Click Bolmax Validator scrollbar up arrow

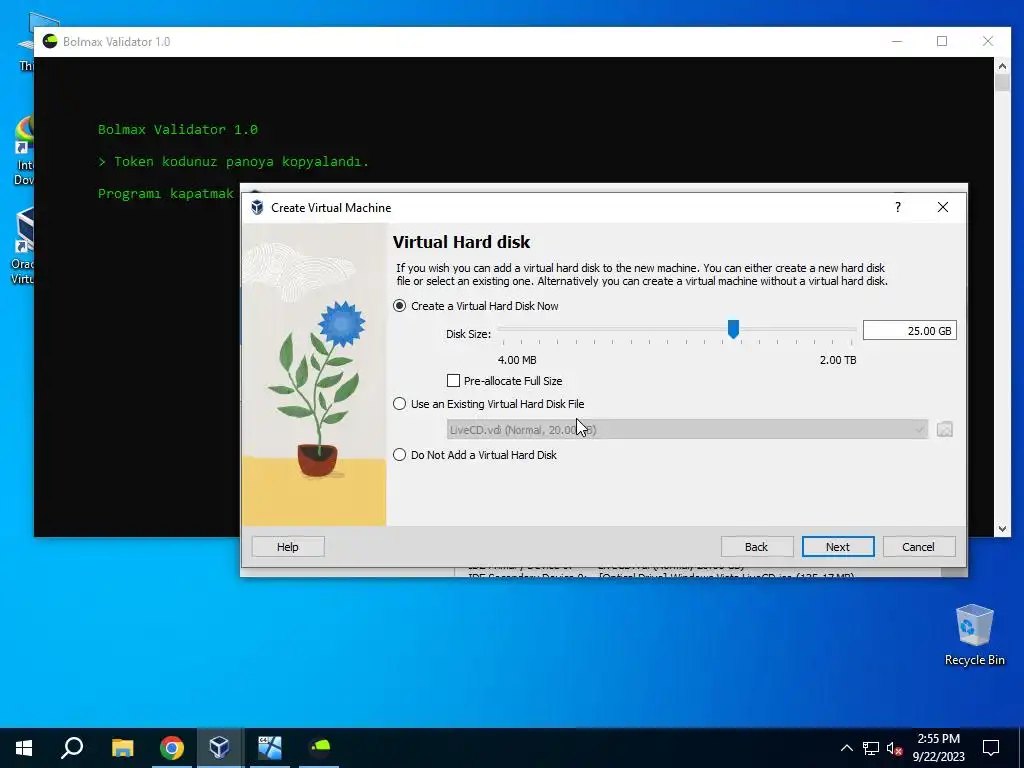point(1002,65)
